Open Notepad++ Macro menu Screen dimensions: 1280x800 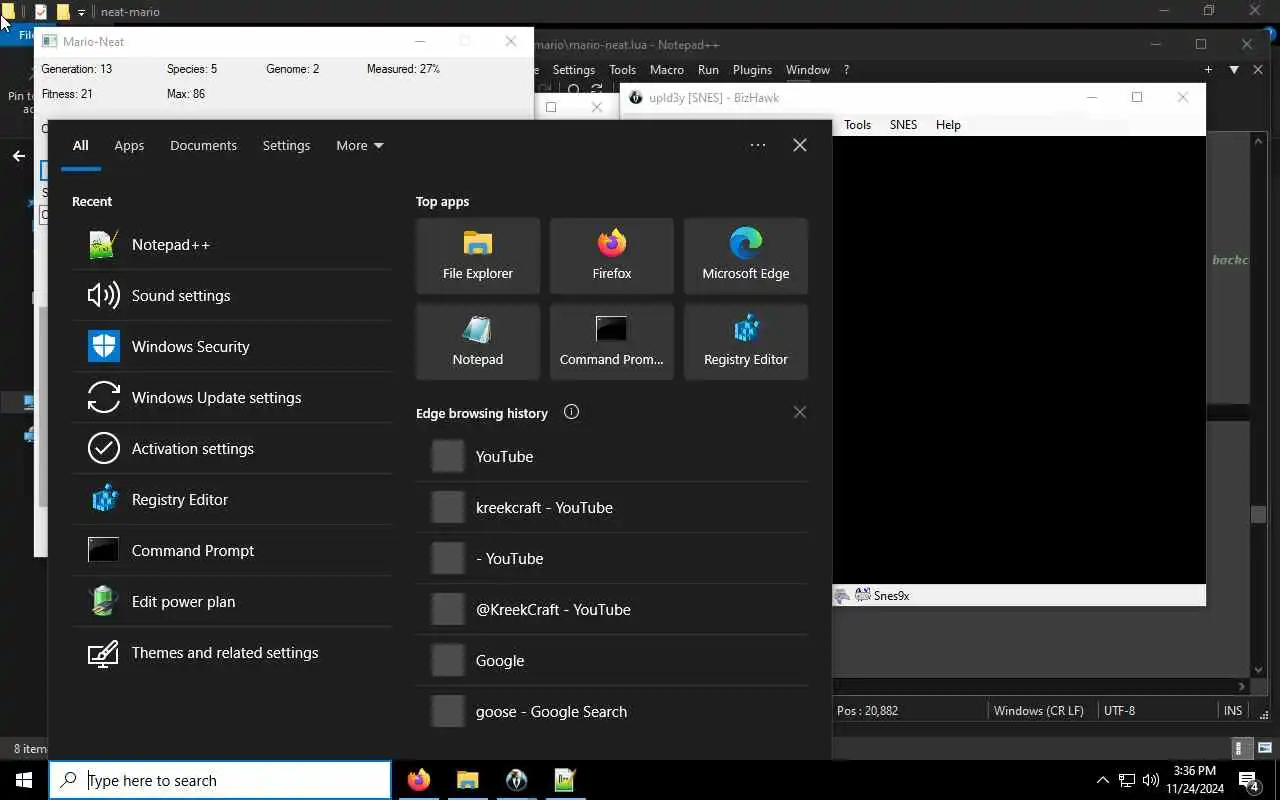tap(667, 70)
